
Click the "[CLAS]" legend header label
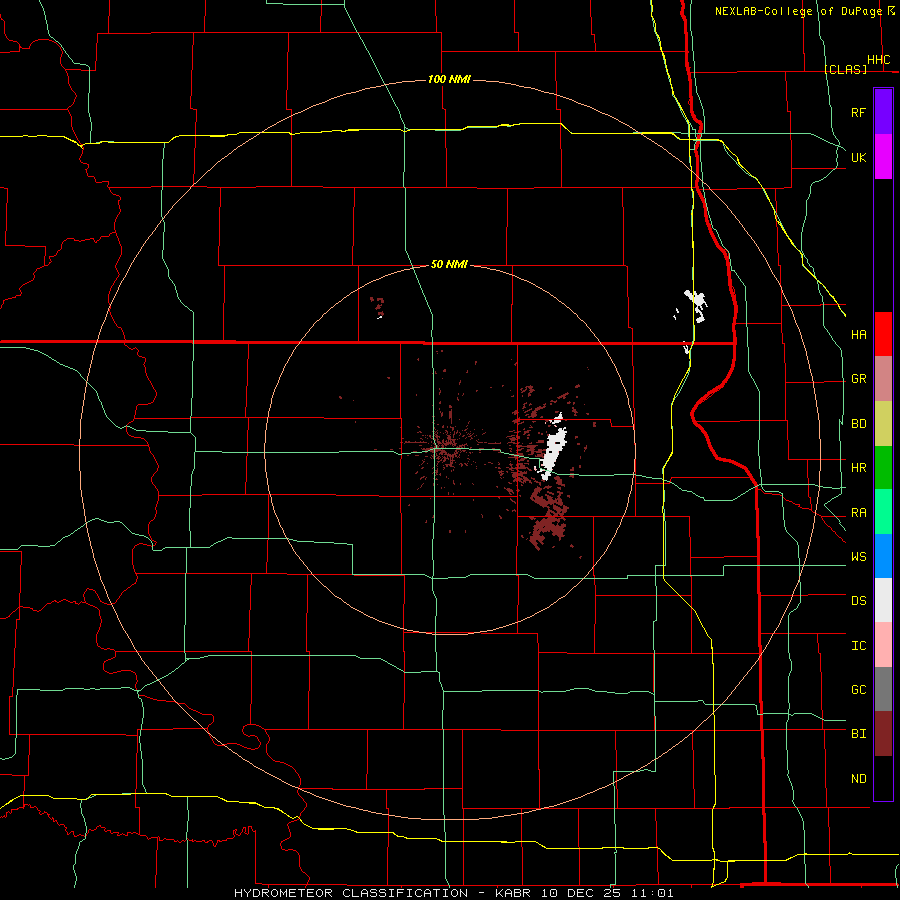tap(845, 69)
